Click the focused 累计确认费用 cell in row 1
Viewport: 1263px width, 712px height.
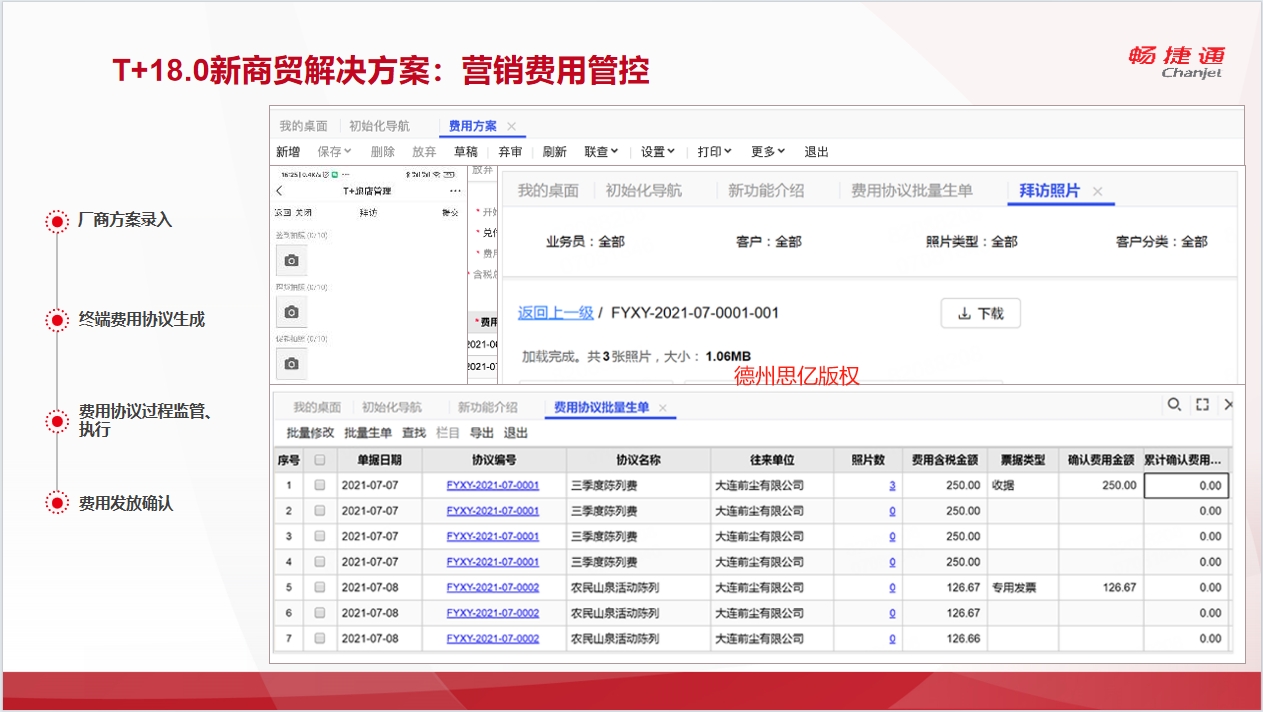1186,485
